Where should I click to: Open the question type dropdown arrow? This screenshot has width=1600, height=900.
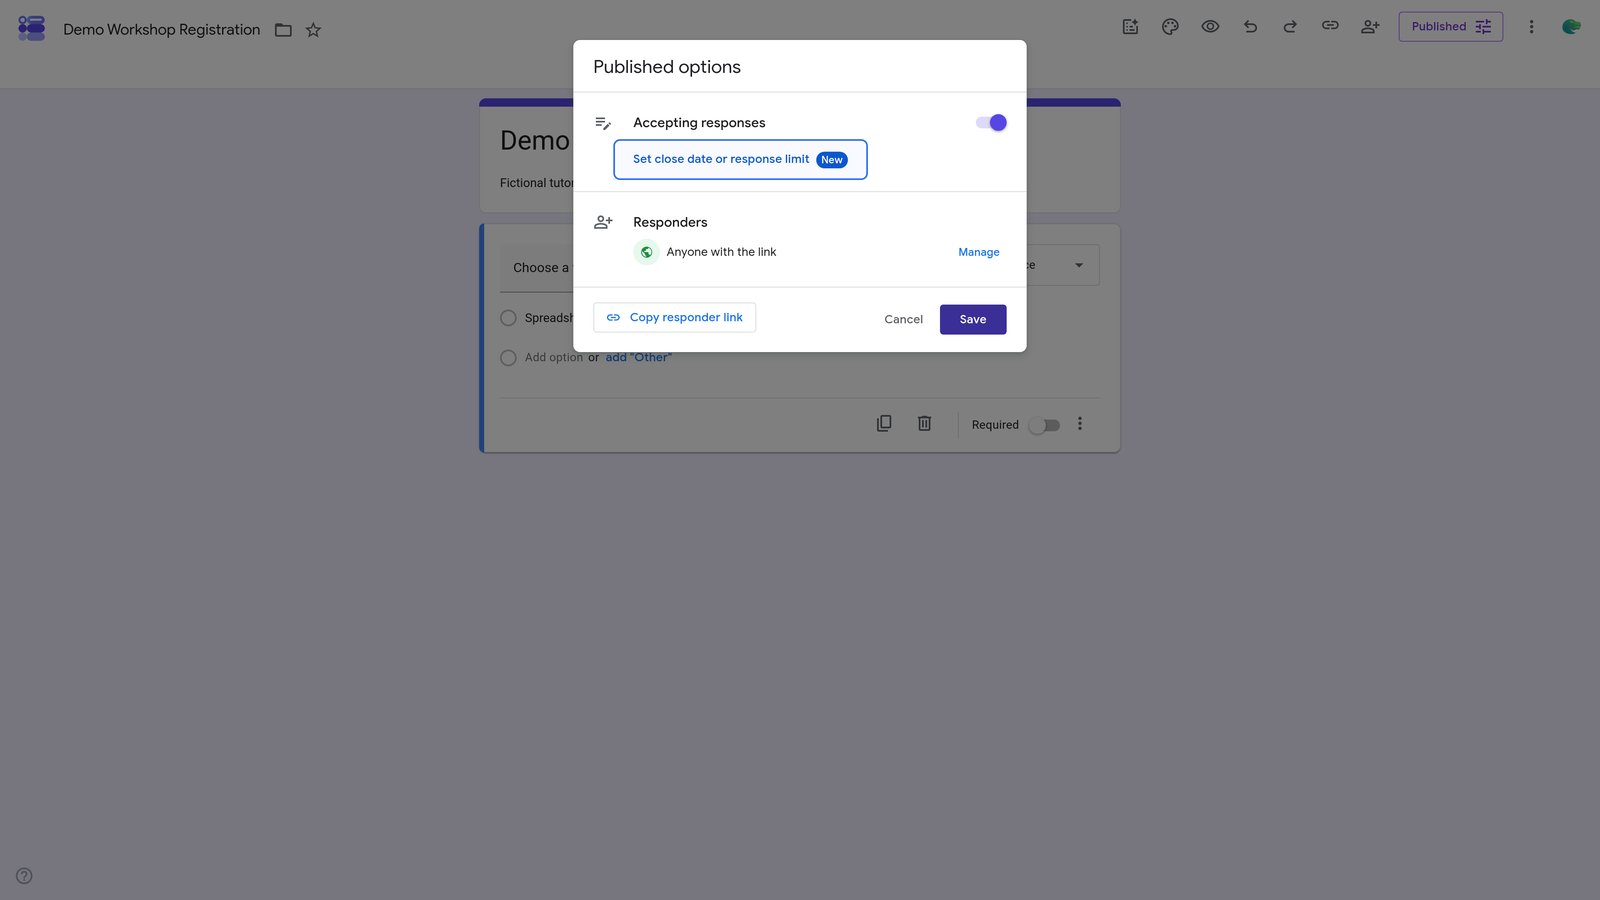click(1079, 265)
